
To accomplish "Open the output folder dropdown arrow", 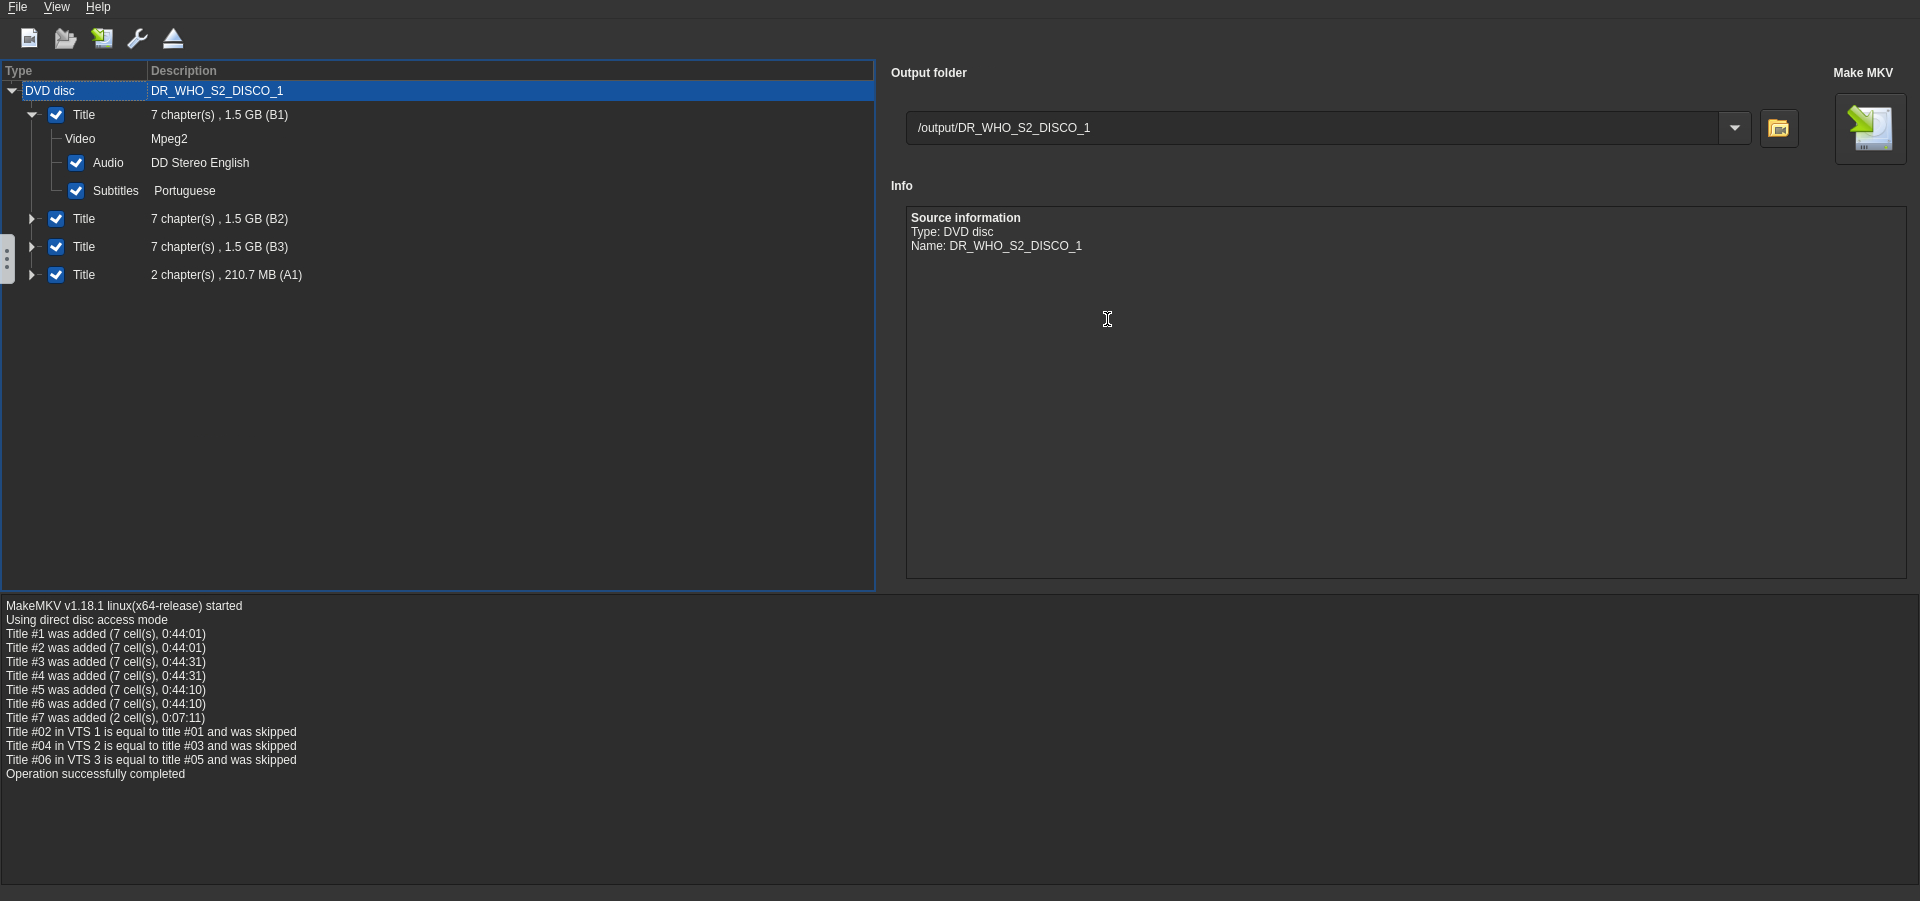I will 1734,128.
